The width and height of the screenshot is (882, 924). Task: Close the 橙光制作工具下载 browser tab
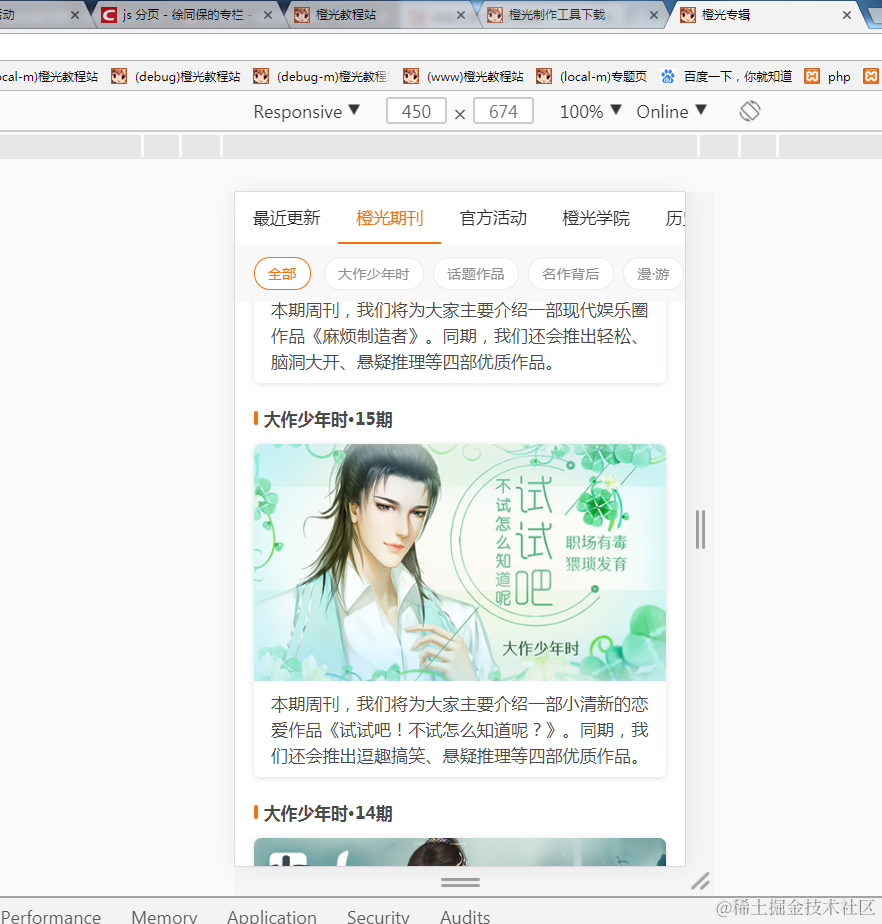[653, 15]
